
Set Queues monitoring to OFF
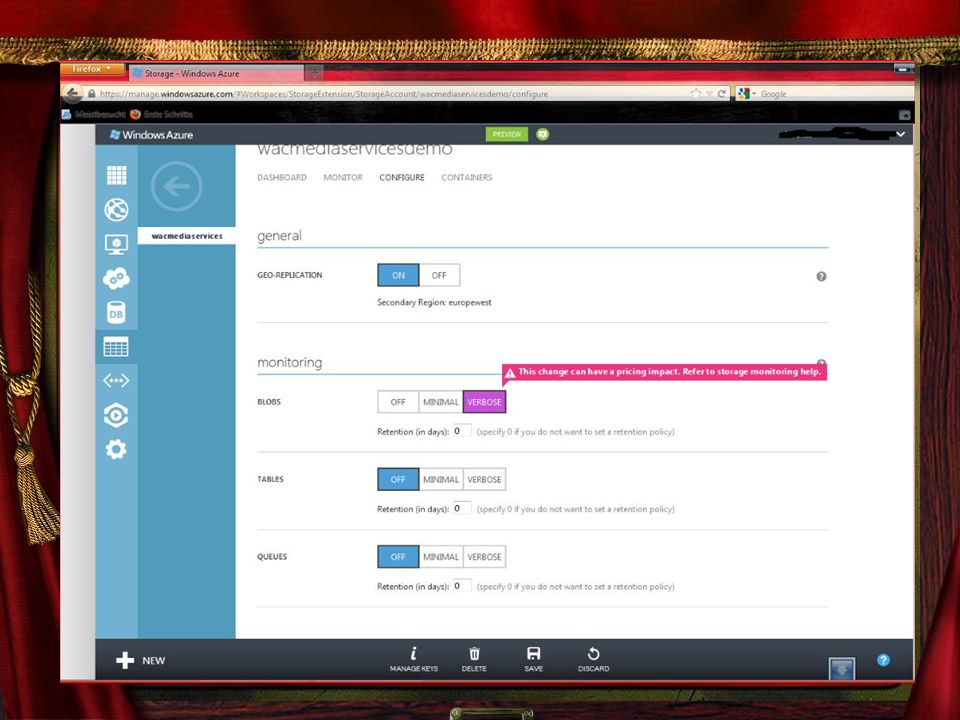click(398, 557)
